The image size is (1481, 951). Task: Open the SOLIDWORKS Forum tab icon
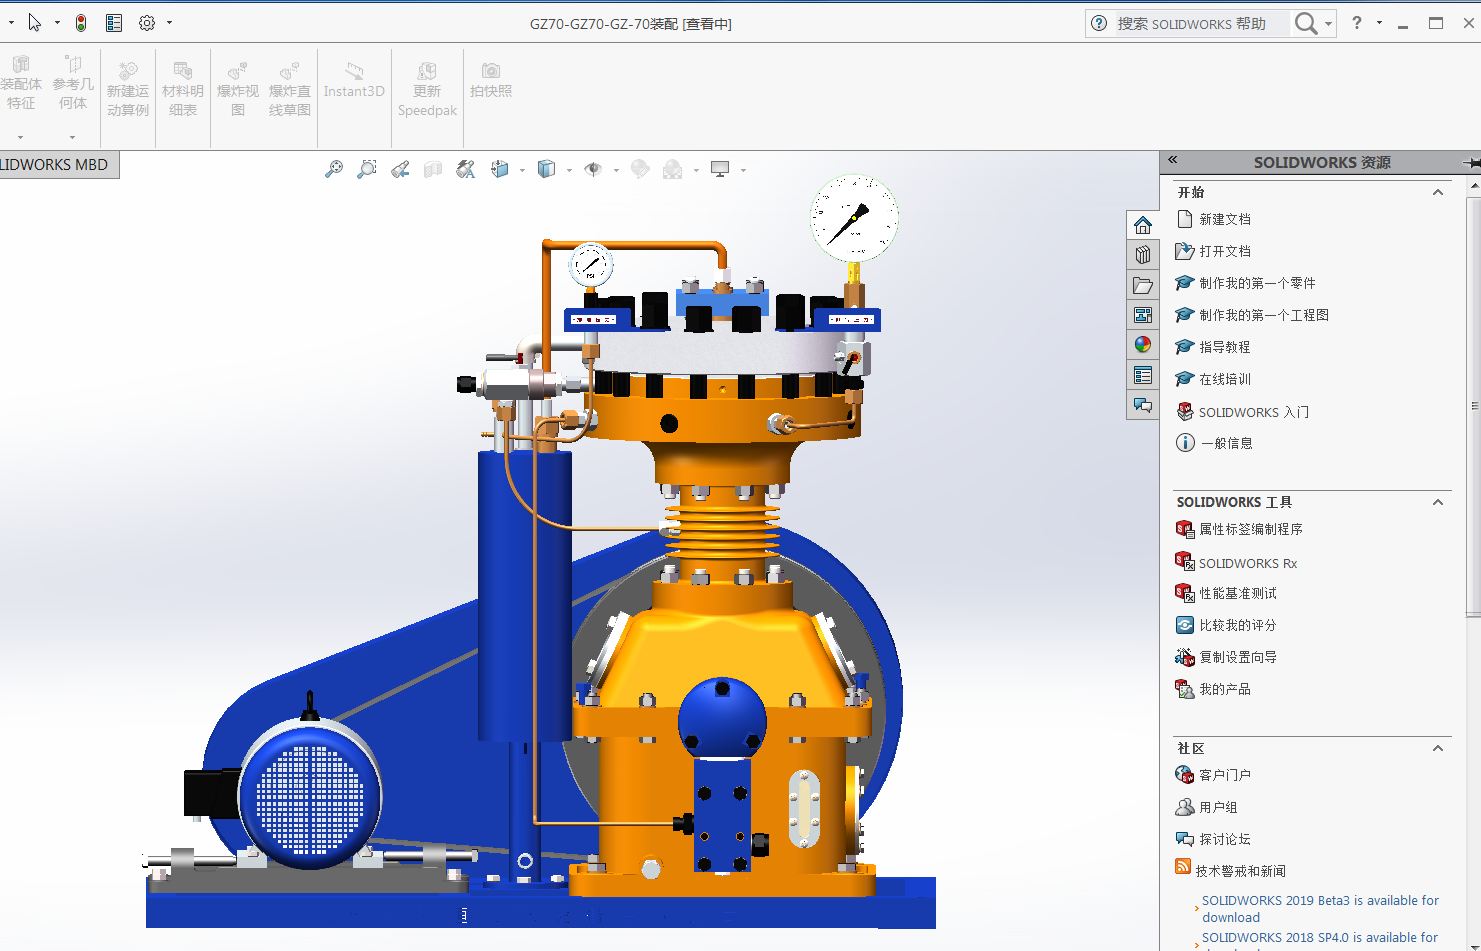tap(1143, 405)
